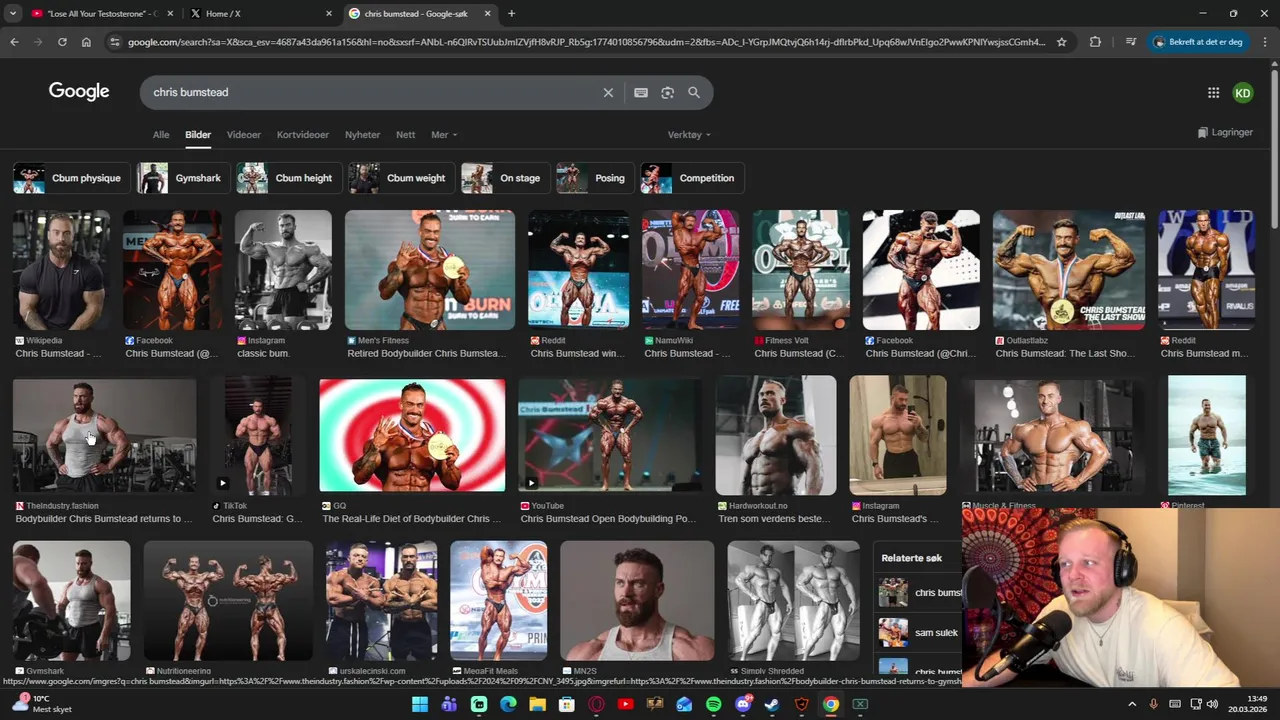Open the Google apps grid
The height and width of the screenshot is (720, 1280).
[x=1213, y=93]
